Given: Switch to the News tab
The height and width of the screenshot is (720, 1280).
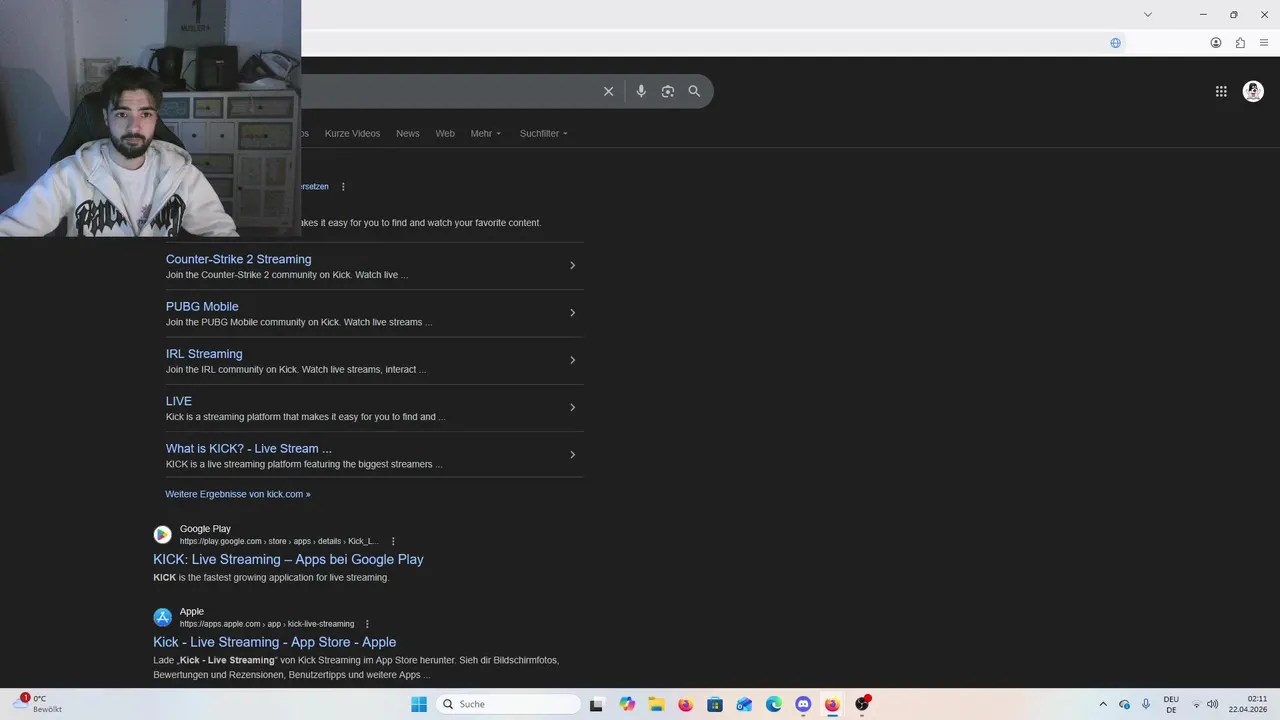Looking at the screenshot, I should 408,133.
